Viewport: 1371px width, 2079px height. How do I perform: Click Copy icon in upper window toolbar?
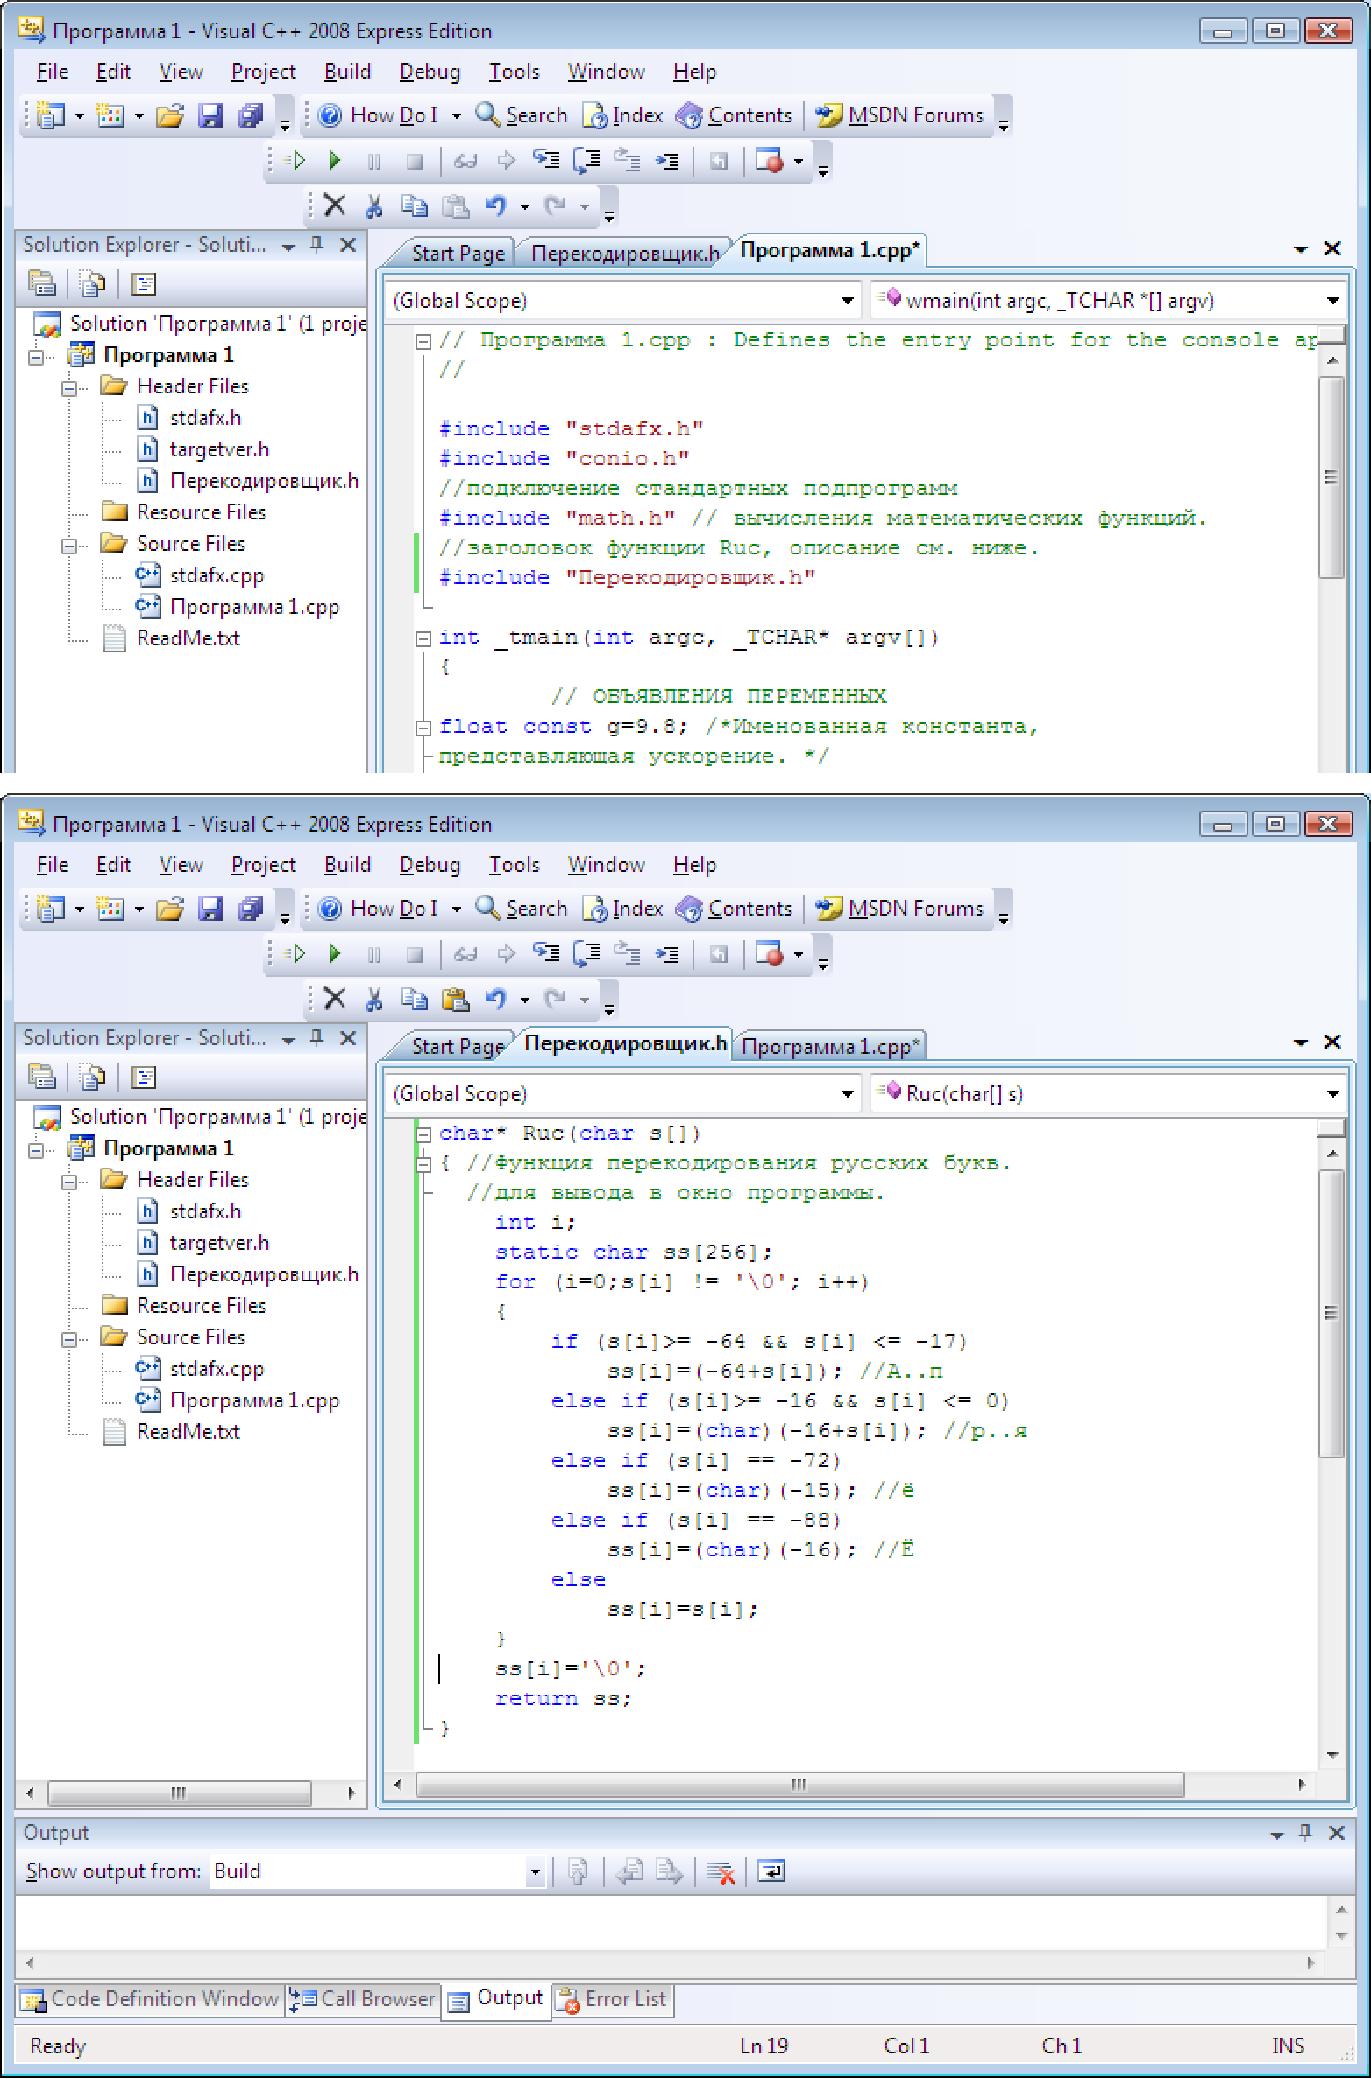414,206
